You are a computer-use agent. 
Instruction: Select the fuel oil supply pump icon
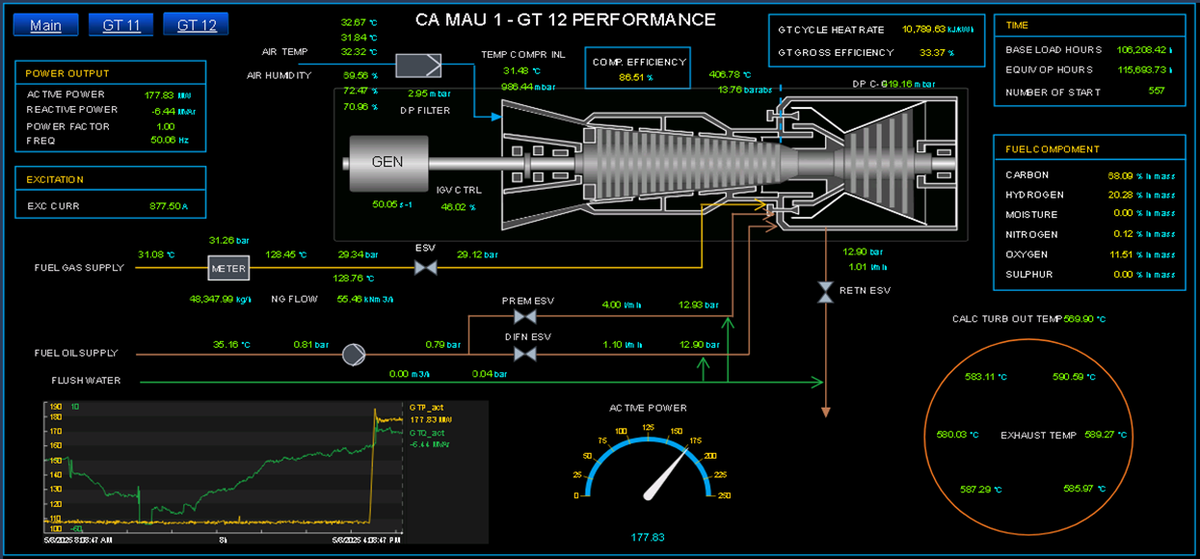(x=354, y=354)
